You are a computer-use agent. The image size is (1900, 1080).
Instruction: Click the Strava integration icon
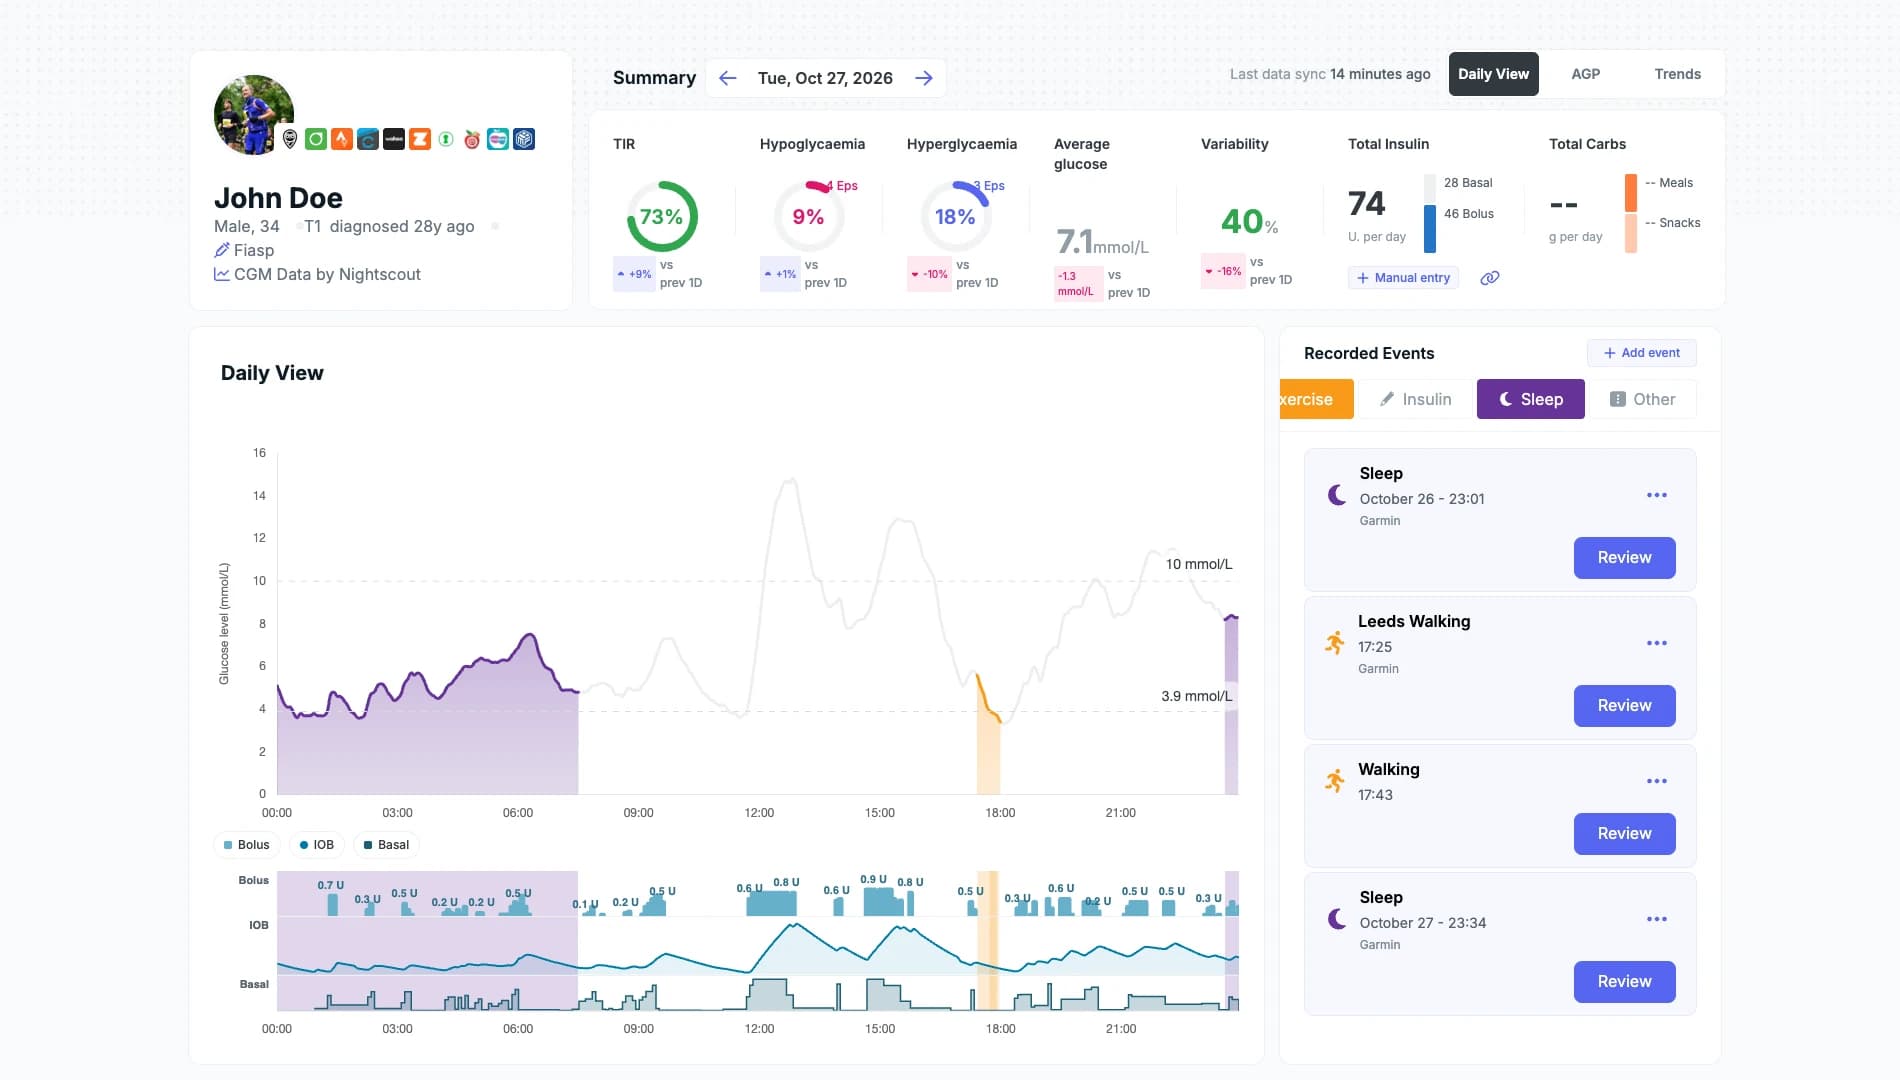[x=342, y=139]
